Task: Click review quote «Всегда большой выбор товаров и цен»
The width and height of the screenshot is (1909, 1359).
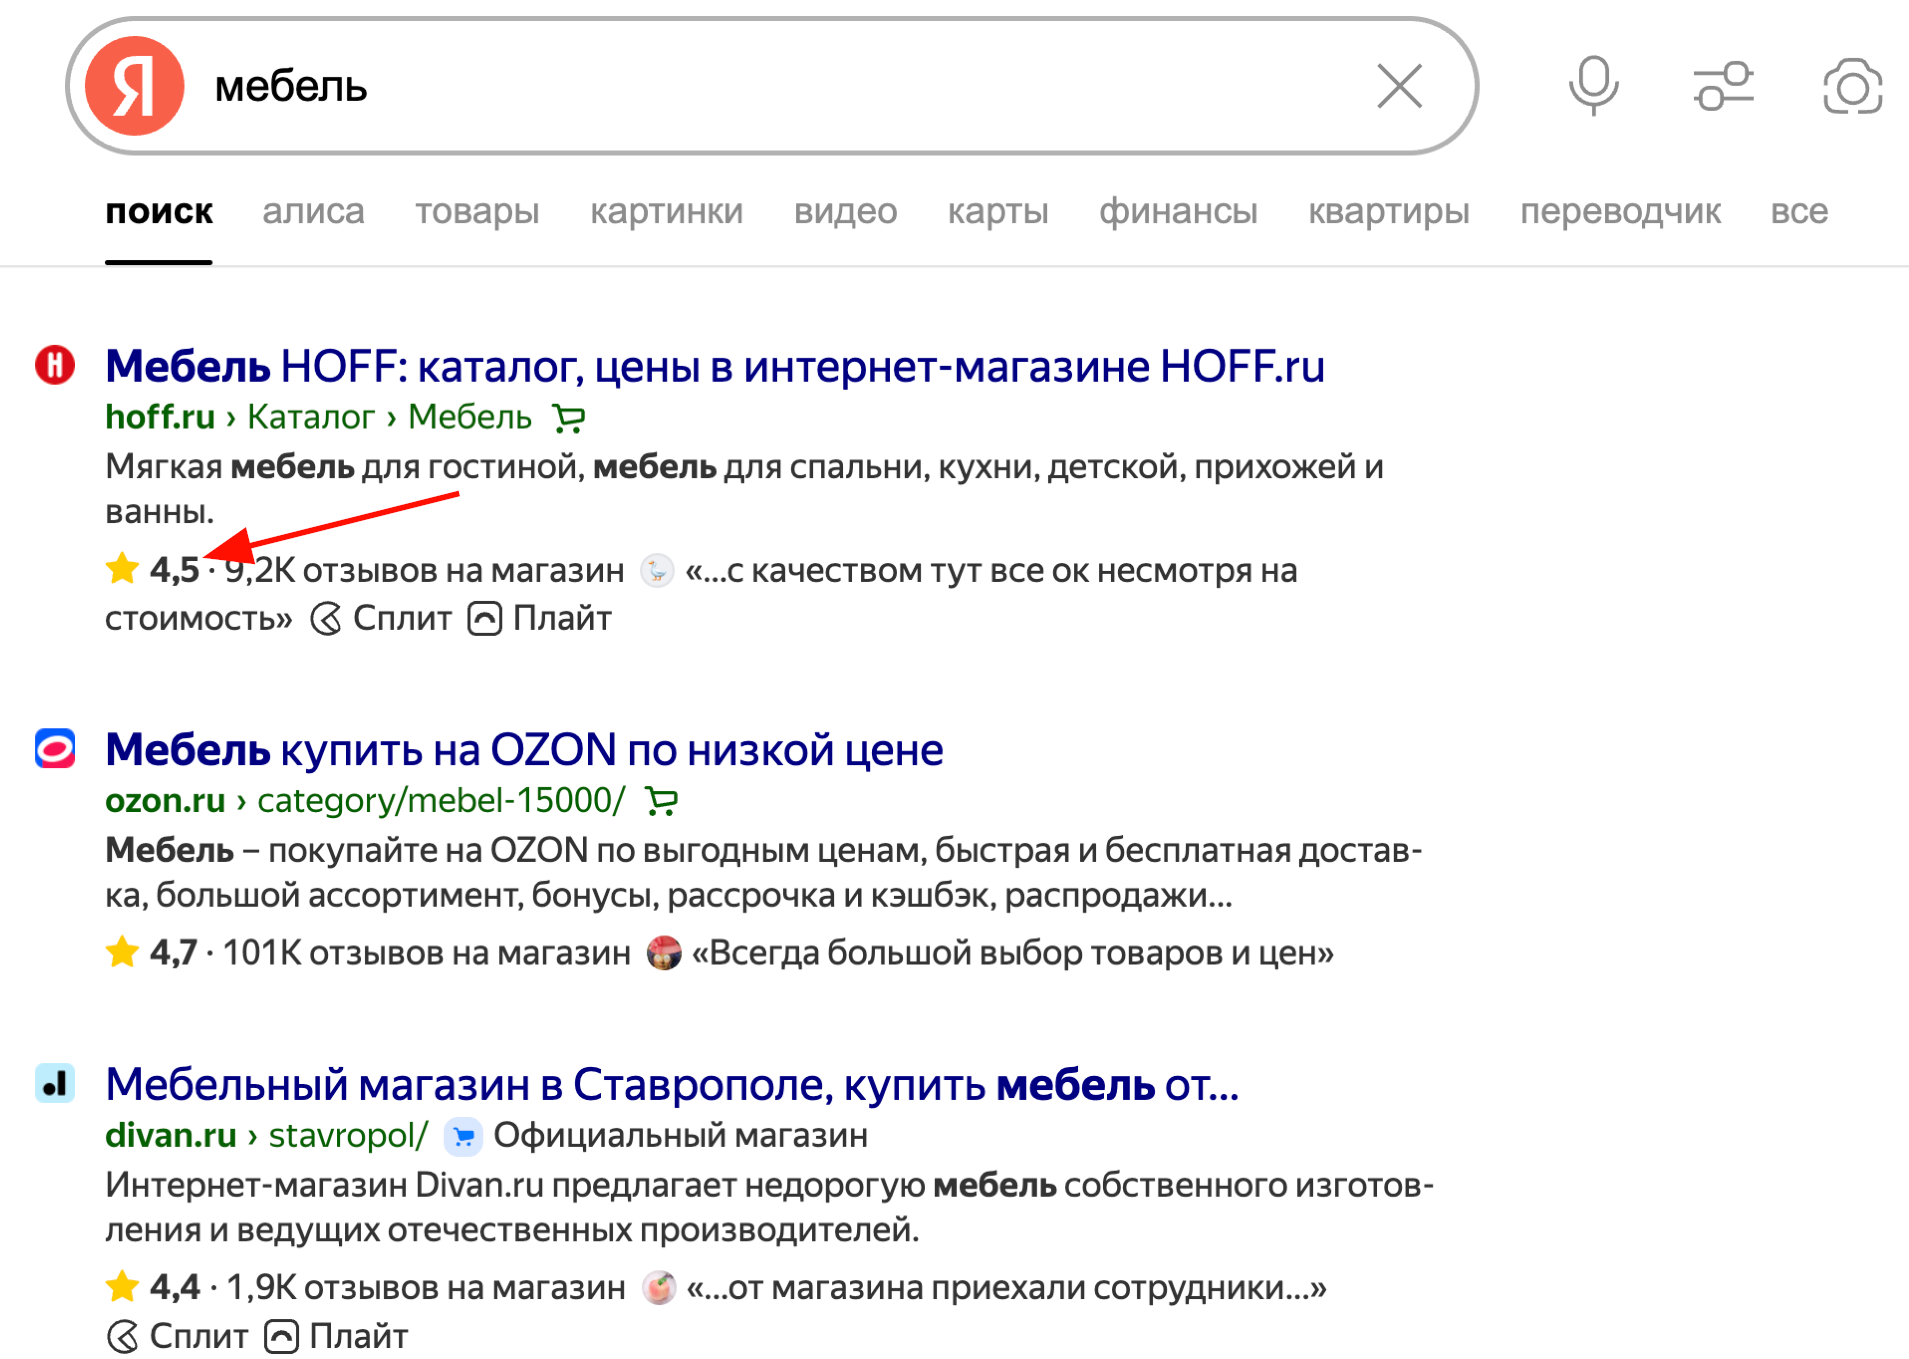Action: [x=1012, y=953]
